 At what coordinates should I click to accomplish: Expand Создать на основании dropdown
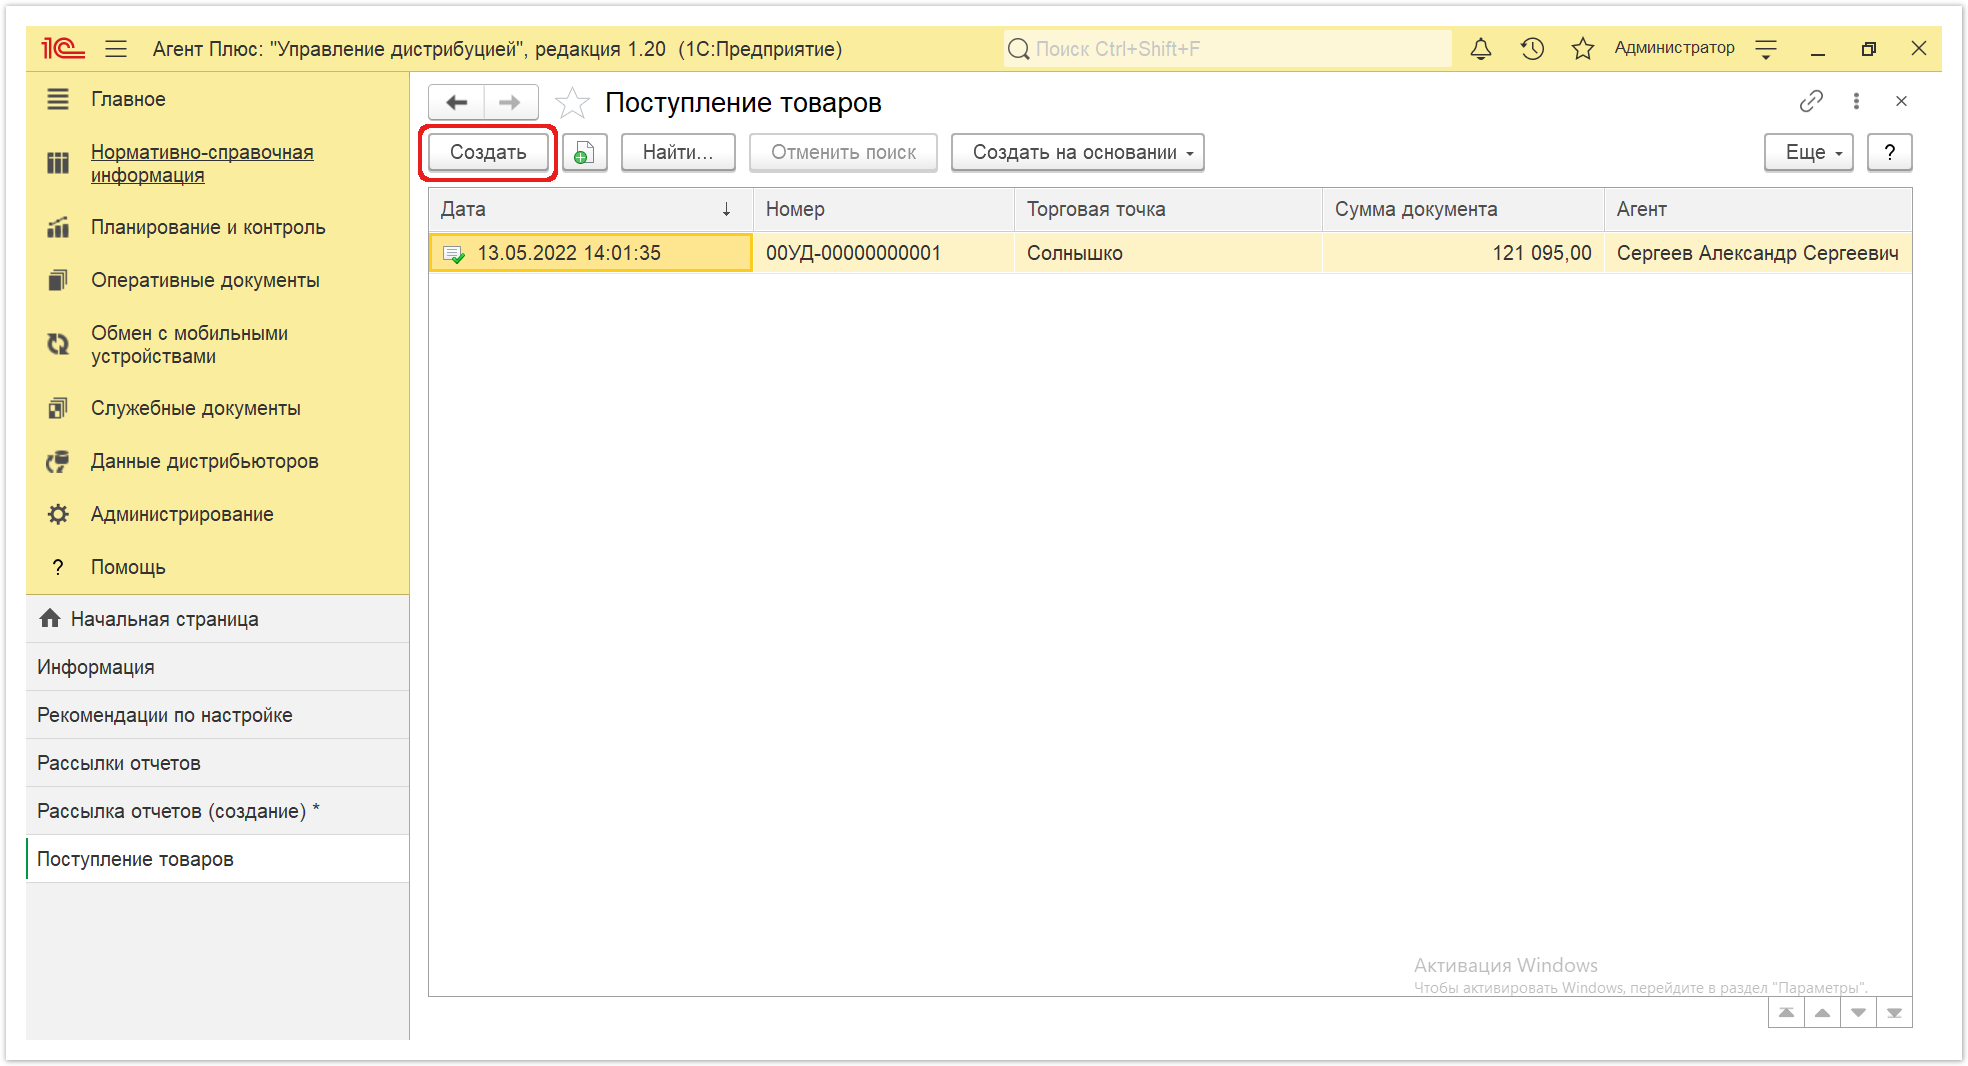click(1077, 152)
